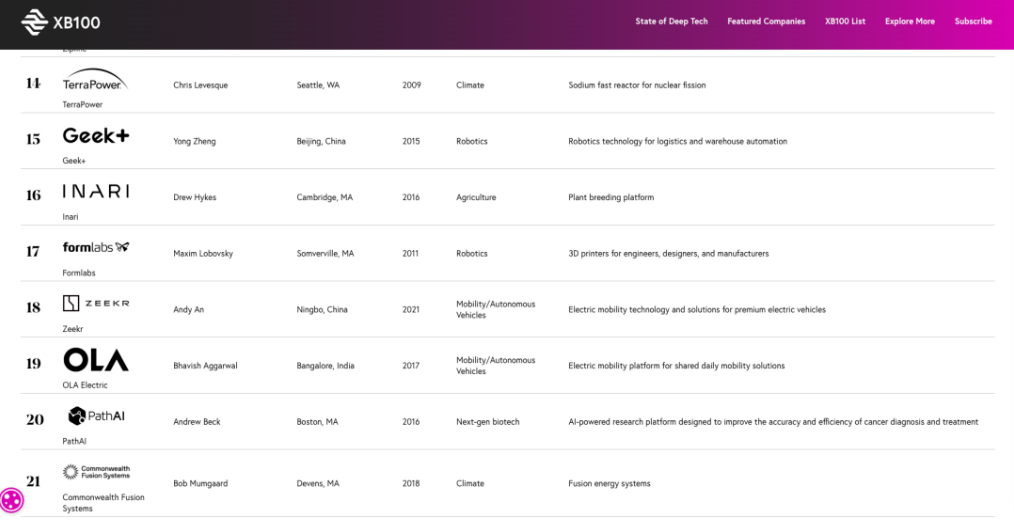Click the TerraPower company logo
The height and width of the screenshot is (520, 1014).
tap(95, 80)
